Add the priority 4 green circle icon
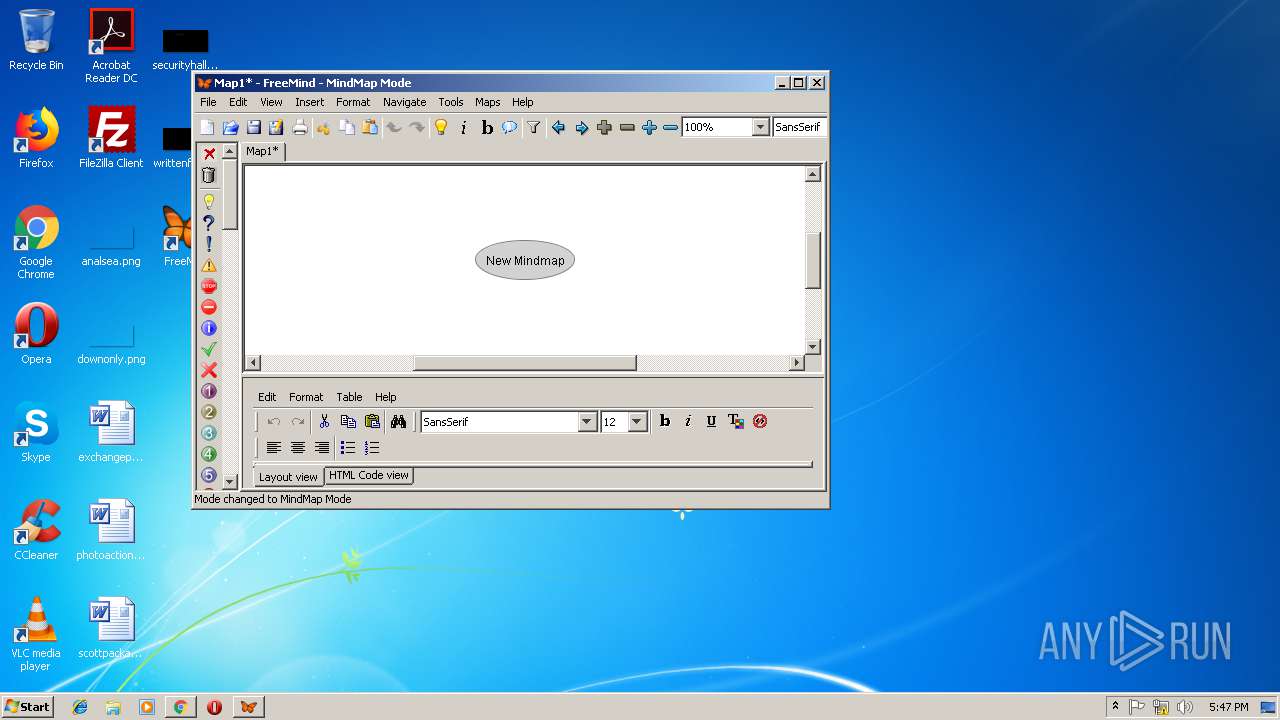 tap(209, 454)
